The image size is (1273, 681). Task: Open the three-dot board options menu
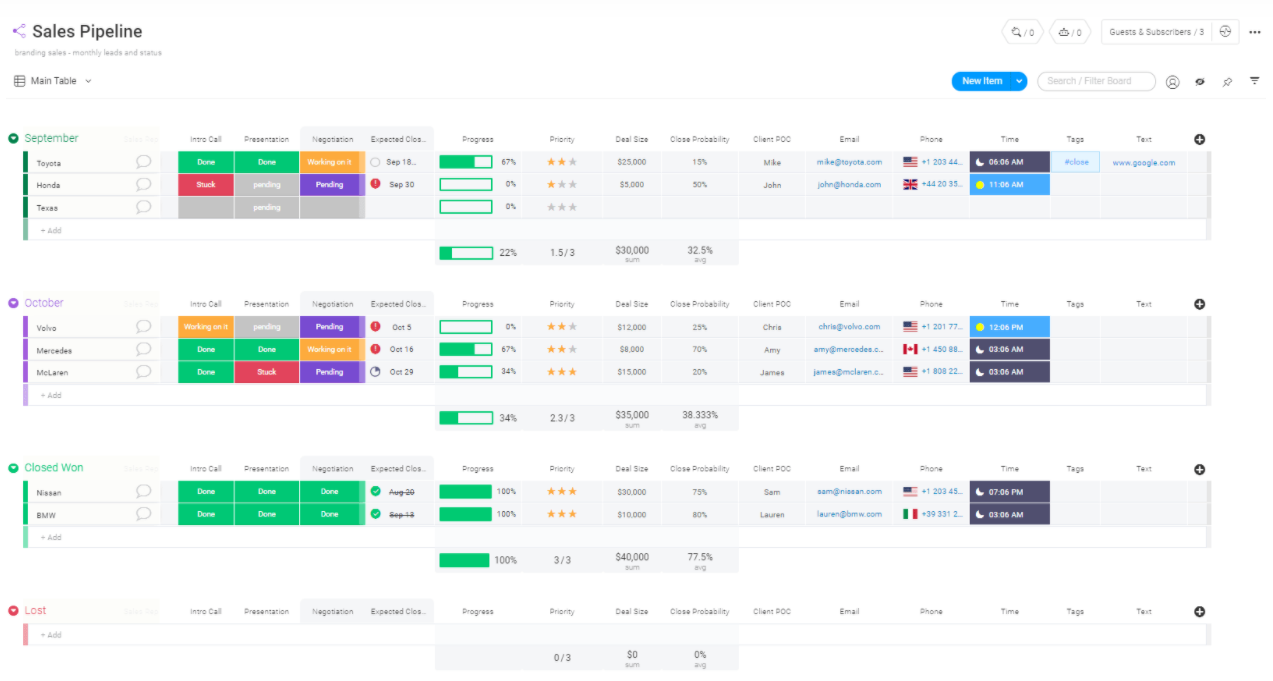point(1255,32)
